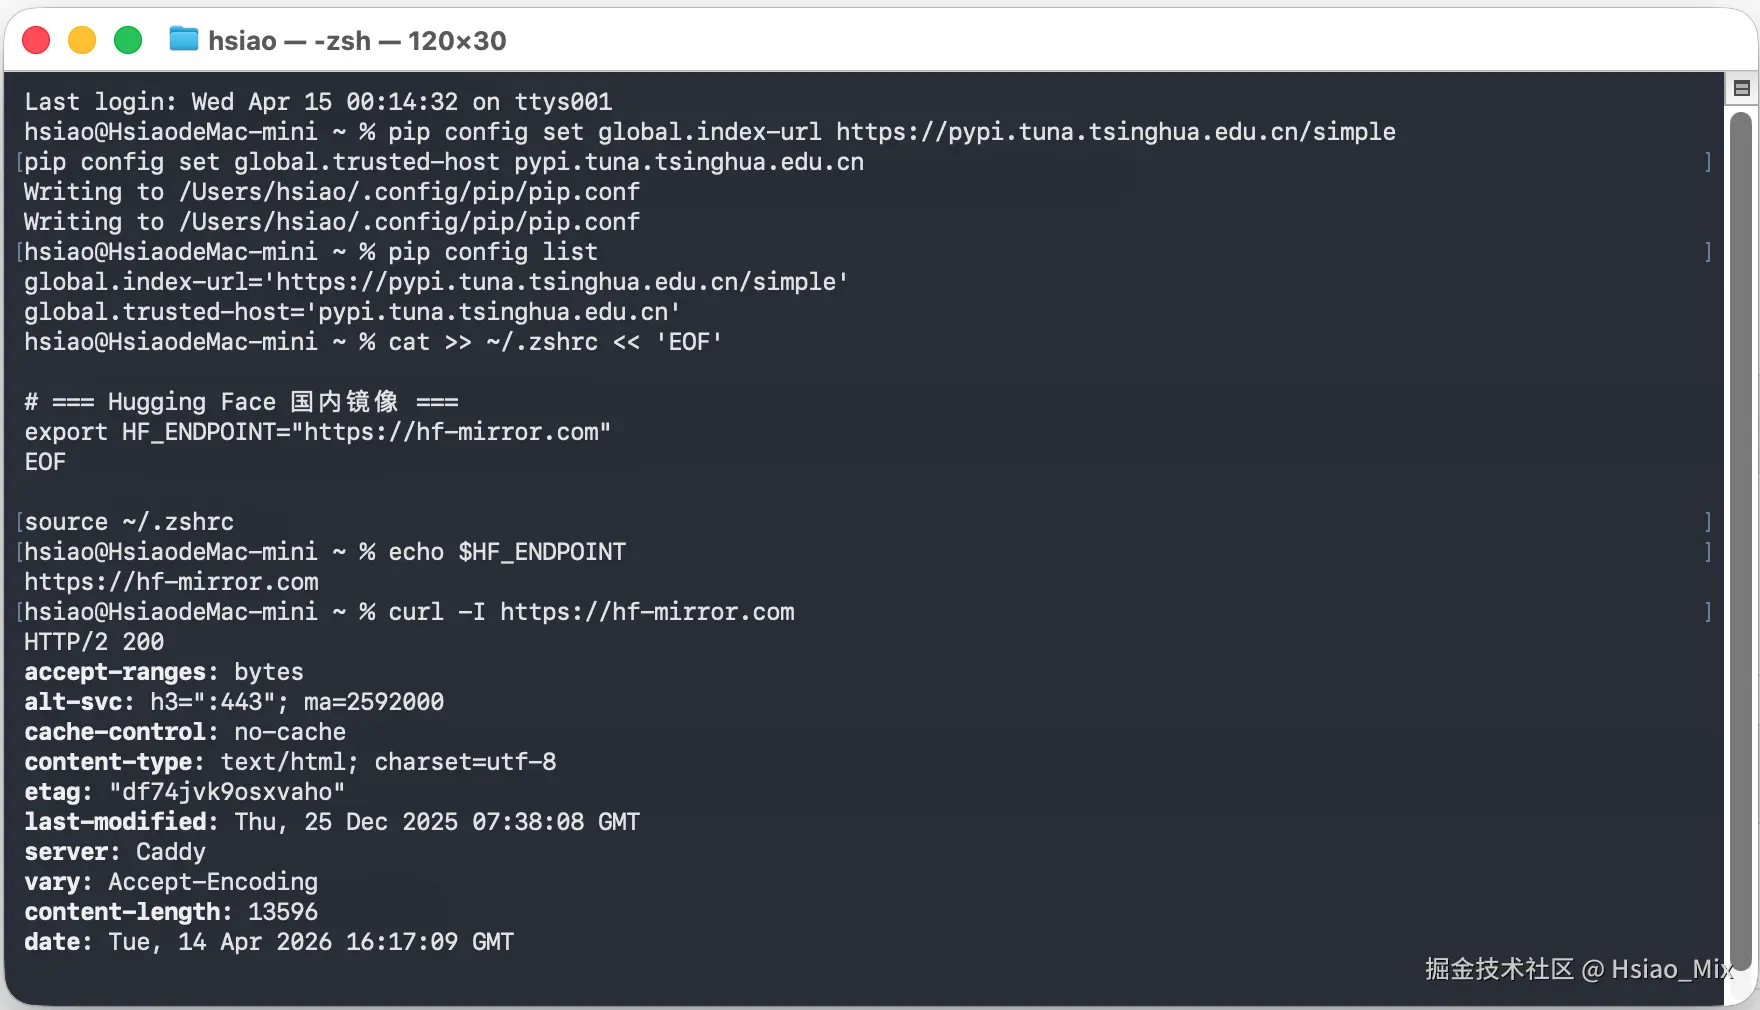This screenshot has width=1760, height=1010.
Task: Click the content-length value 13596
Action: (x=283, y=912)
